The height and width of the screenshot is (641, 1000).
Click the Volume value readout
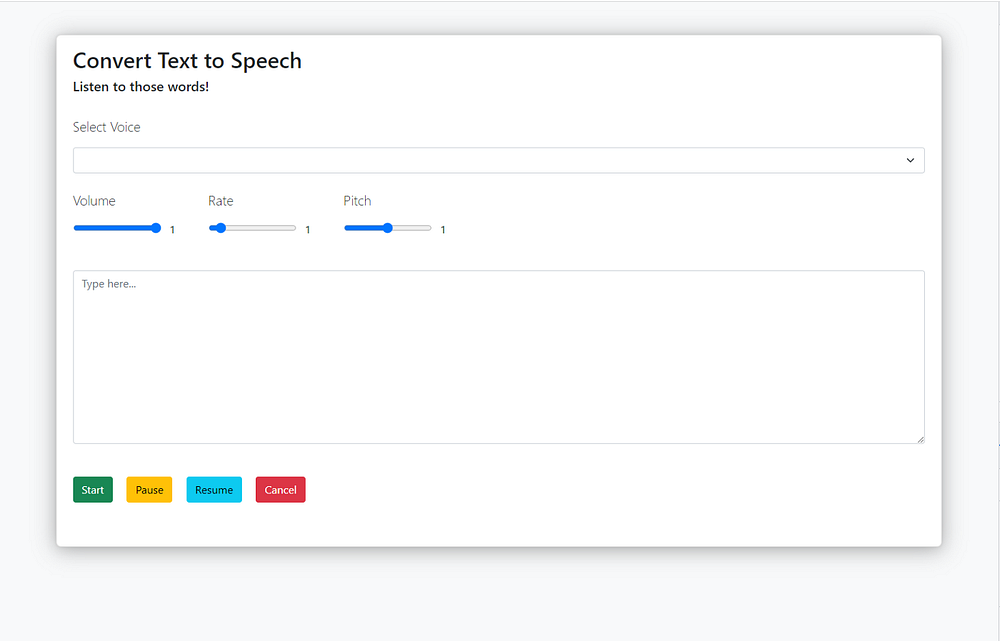[172, 230]
